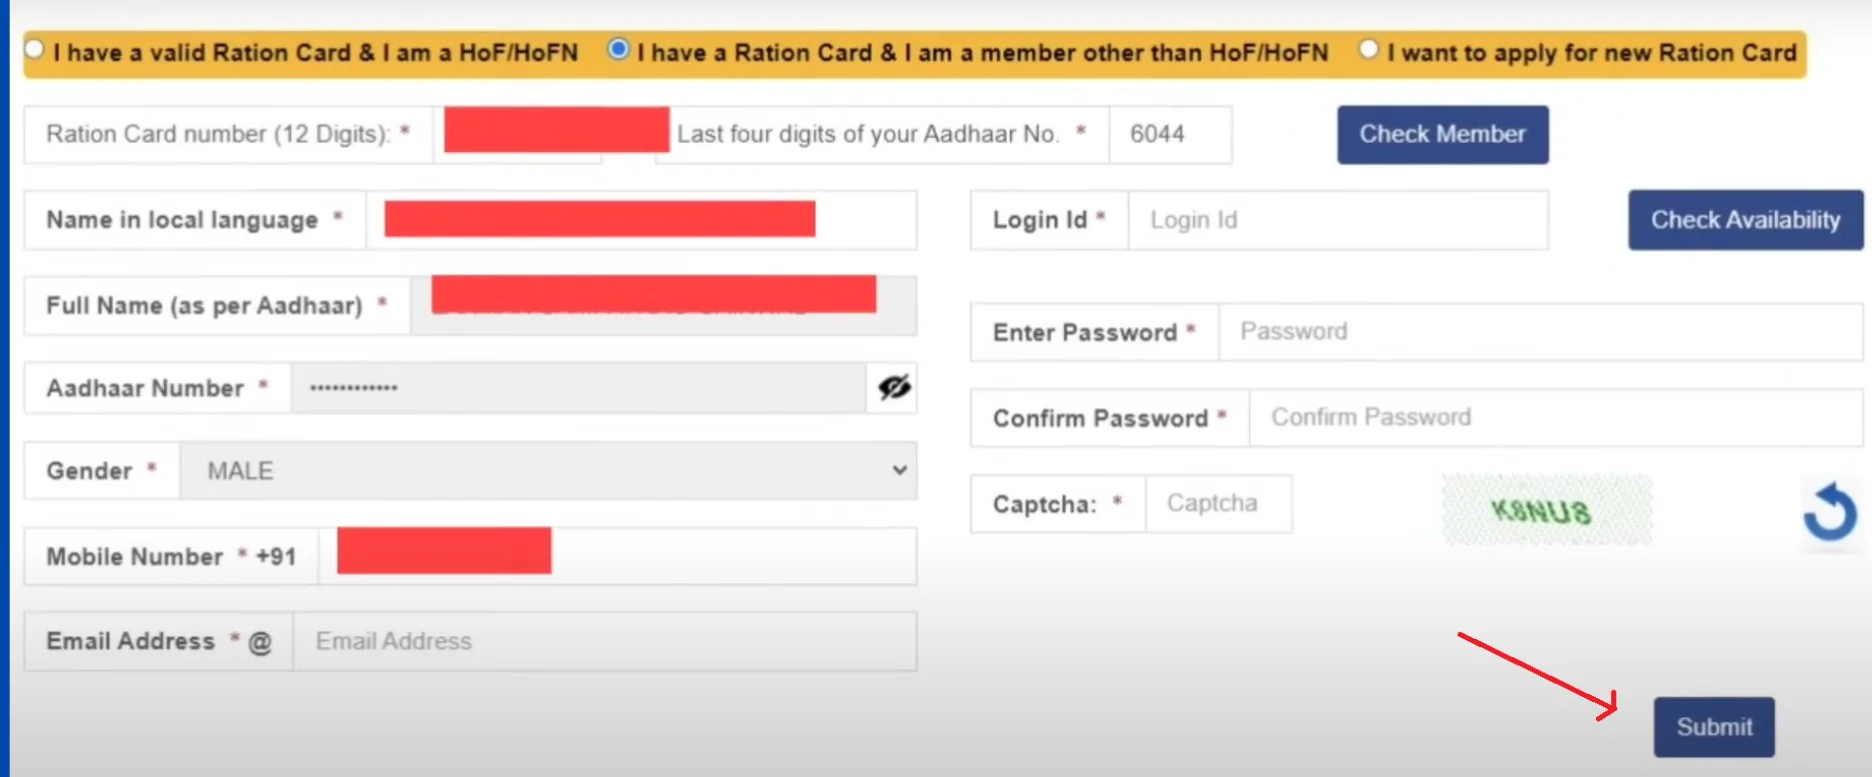This screenshot has height=777, width=1872.
Task: Click the captcha refresh icon
Action: [1830, 512]
